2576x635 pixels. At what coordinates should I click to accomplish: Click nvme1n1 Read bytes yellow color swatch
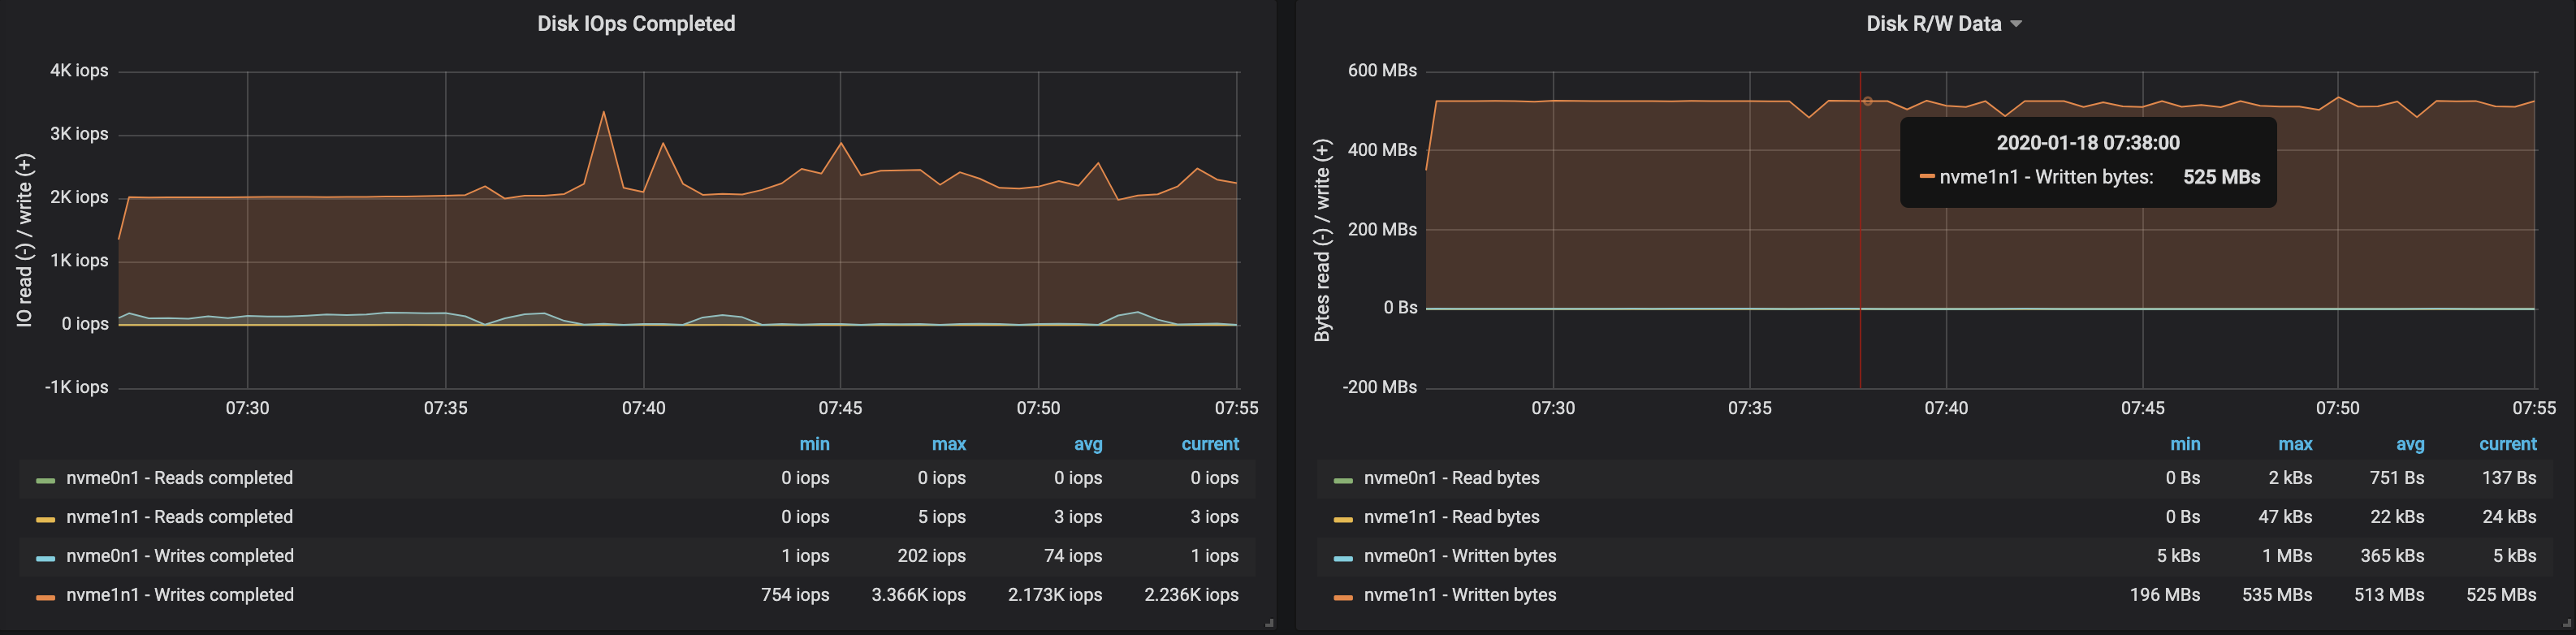pyautogui.click(x=1343, y=519)
